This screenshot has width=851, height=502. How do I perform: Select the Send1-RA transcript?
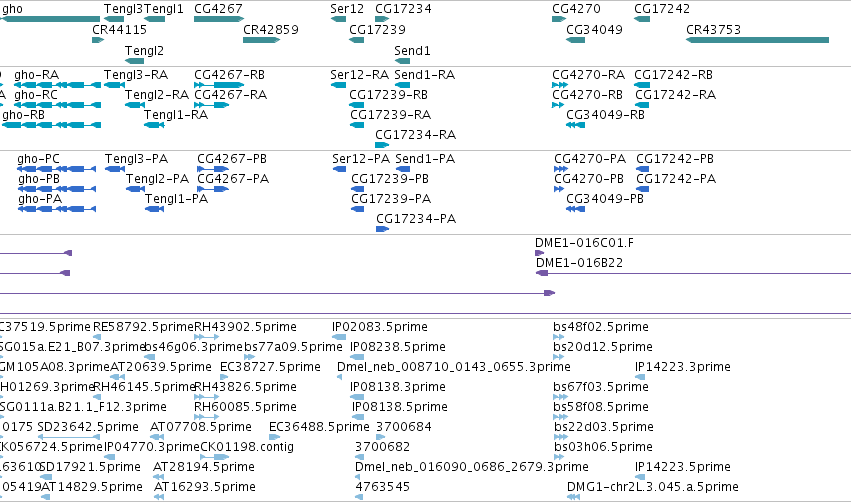[402, 85]
